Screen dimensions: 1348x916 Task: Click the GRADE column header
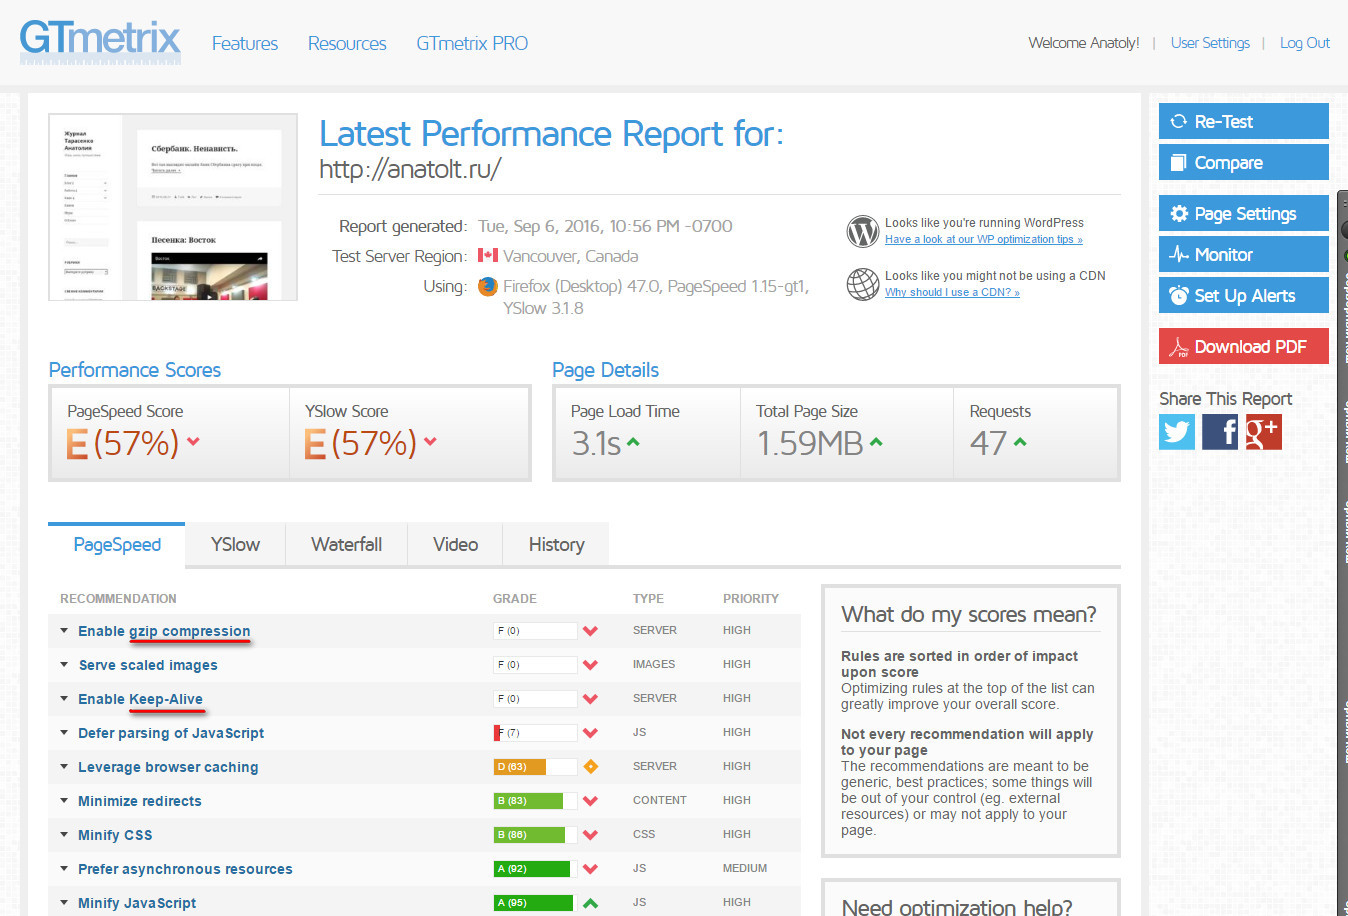tap(515, 598)
